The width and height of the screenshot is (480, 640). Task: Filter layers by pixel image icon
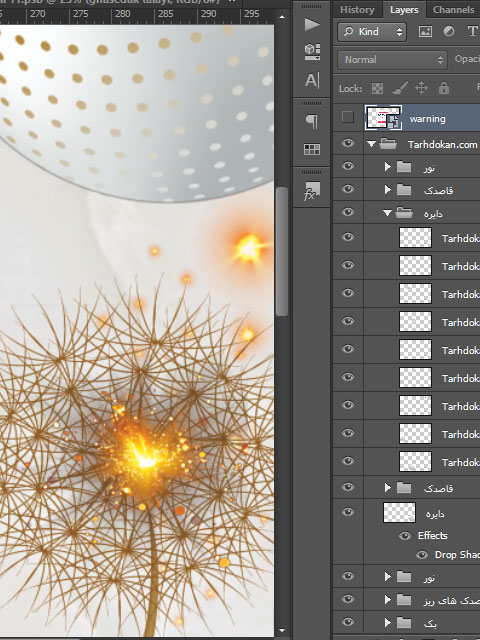coord(425,31)
